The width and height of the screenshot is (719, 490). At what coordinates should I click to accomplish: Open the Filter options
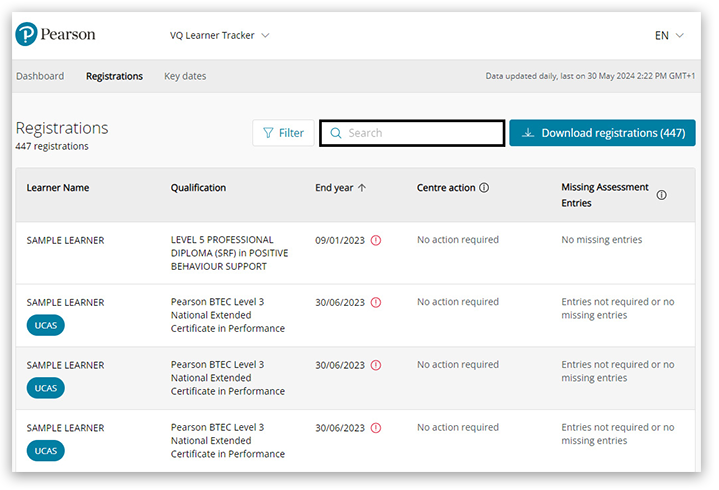[x=283, y=133]
